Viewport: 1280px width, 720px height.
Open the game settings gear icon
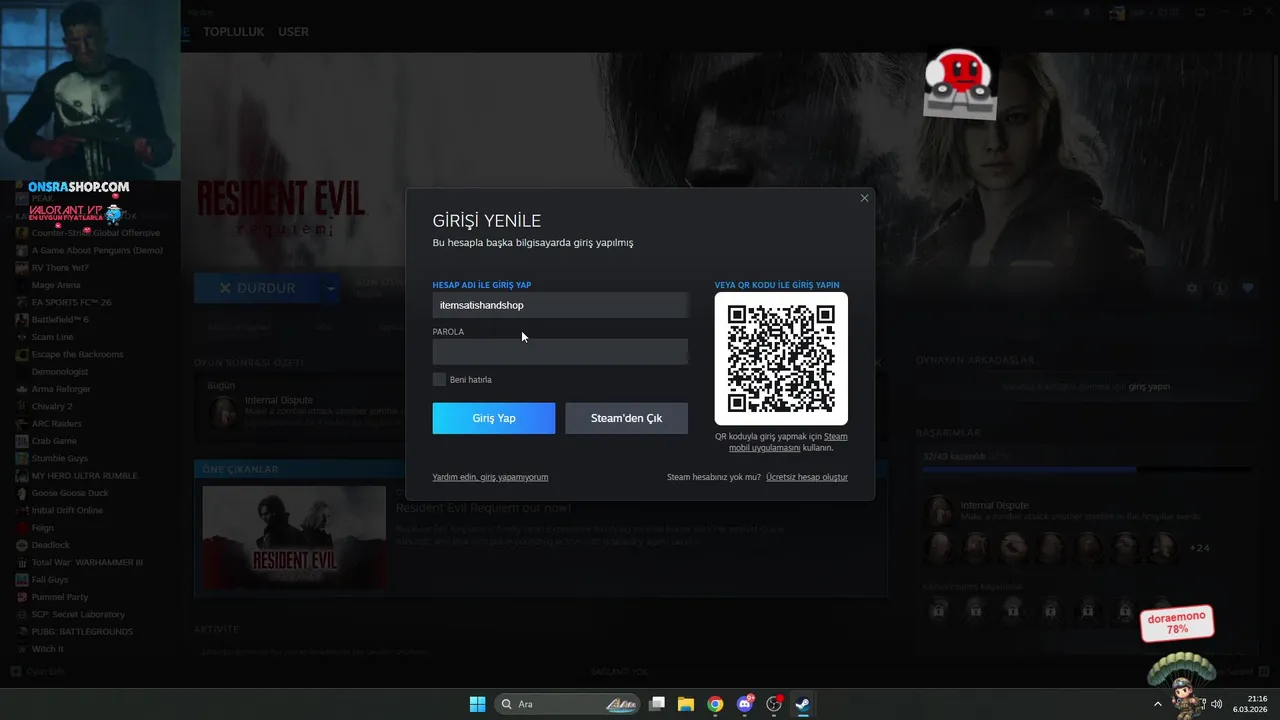coord(1192,288)
